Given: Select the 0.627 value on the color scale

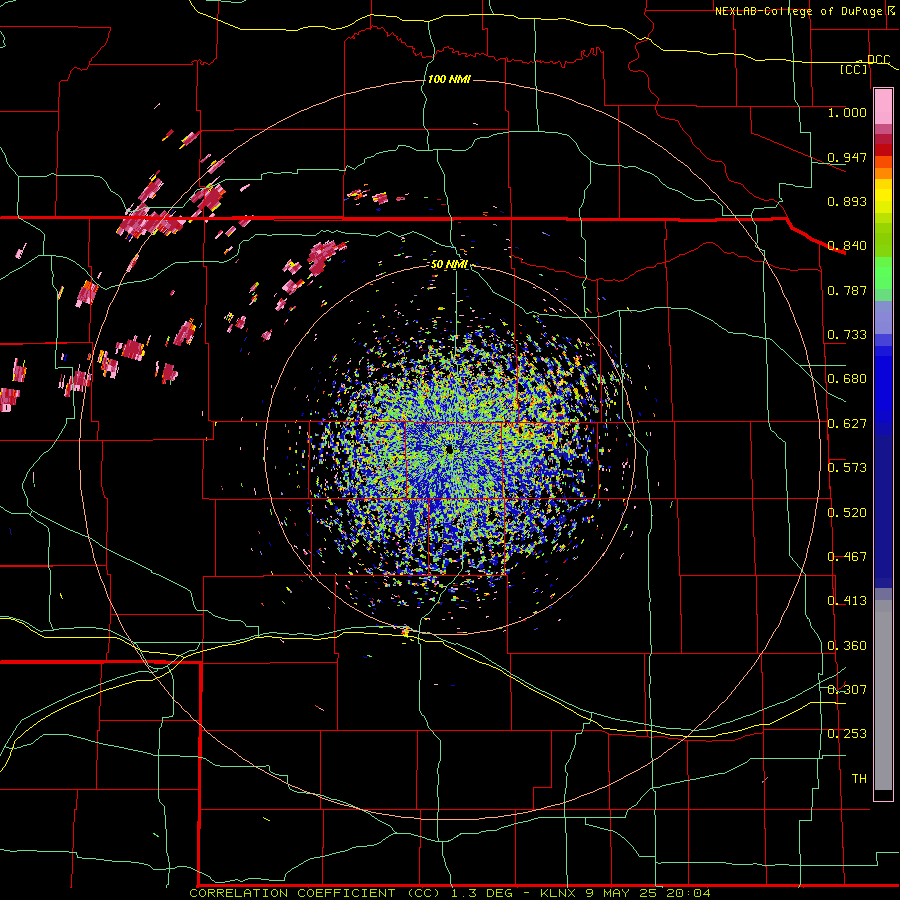Looking at the screenshot, I should [x=847, y=424].
